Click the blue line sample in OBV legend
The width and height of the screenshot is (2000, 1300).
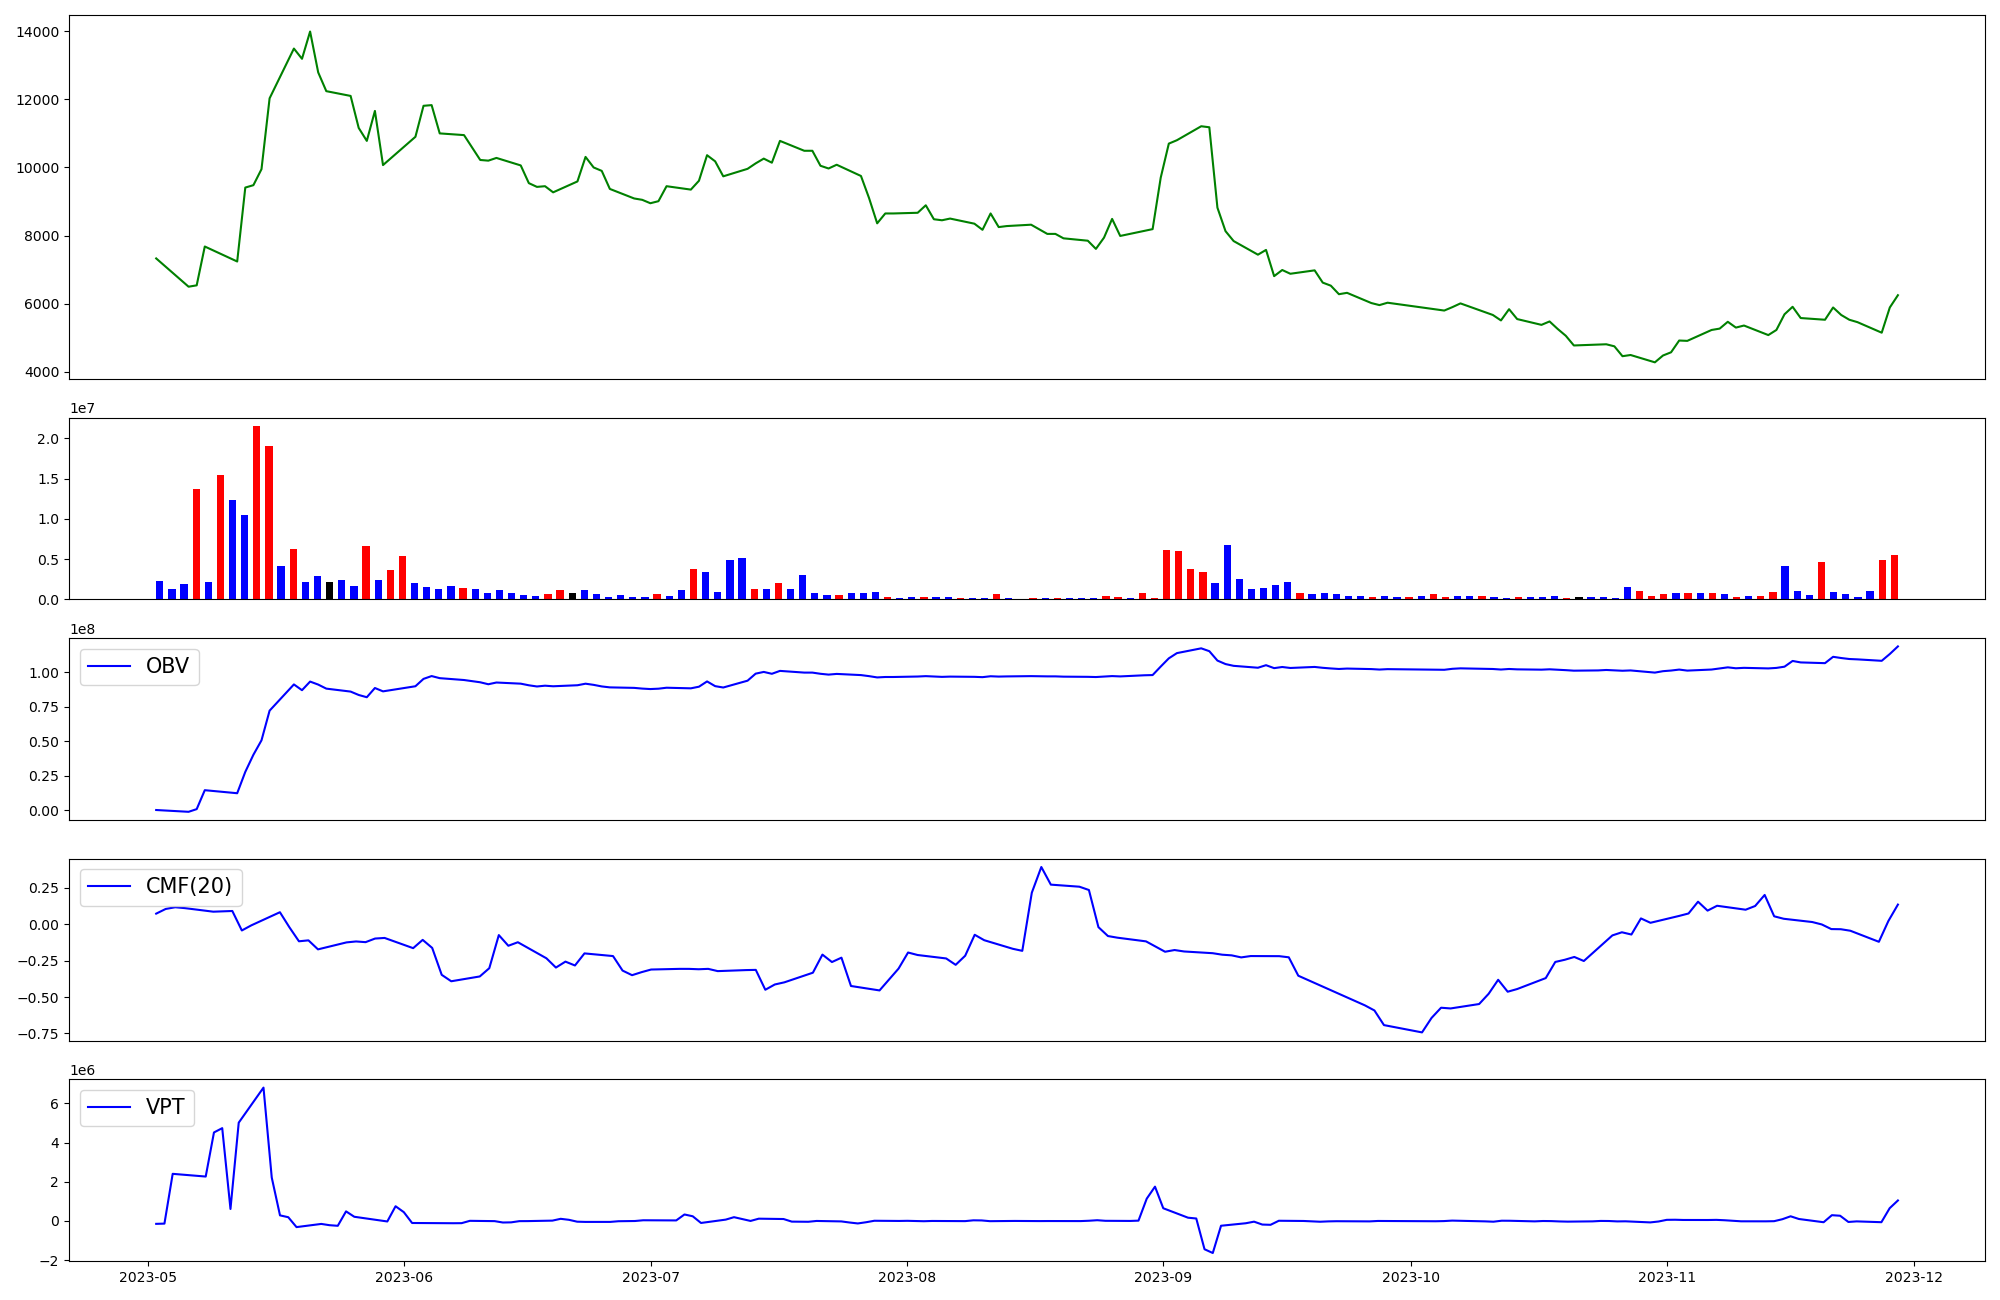click(110, 667)
